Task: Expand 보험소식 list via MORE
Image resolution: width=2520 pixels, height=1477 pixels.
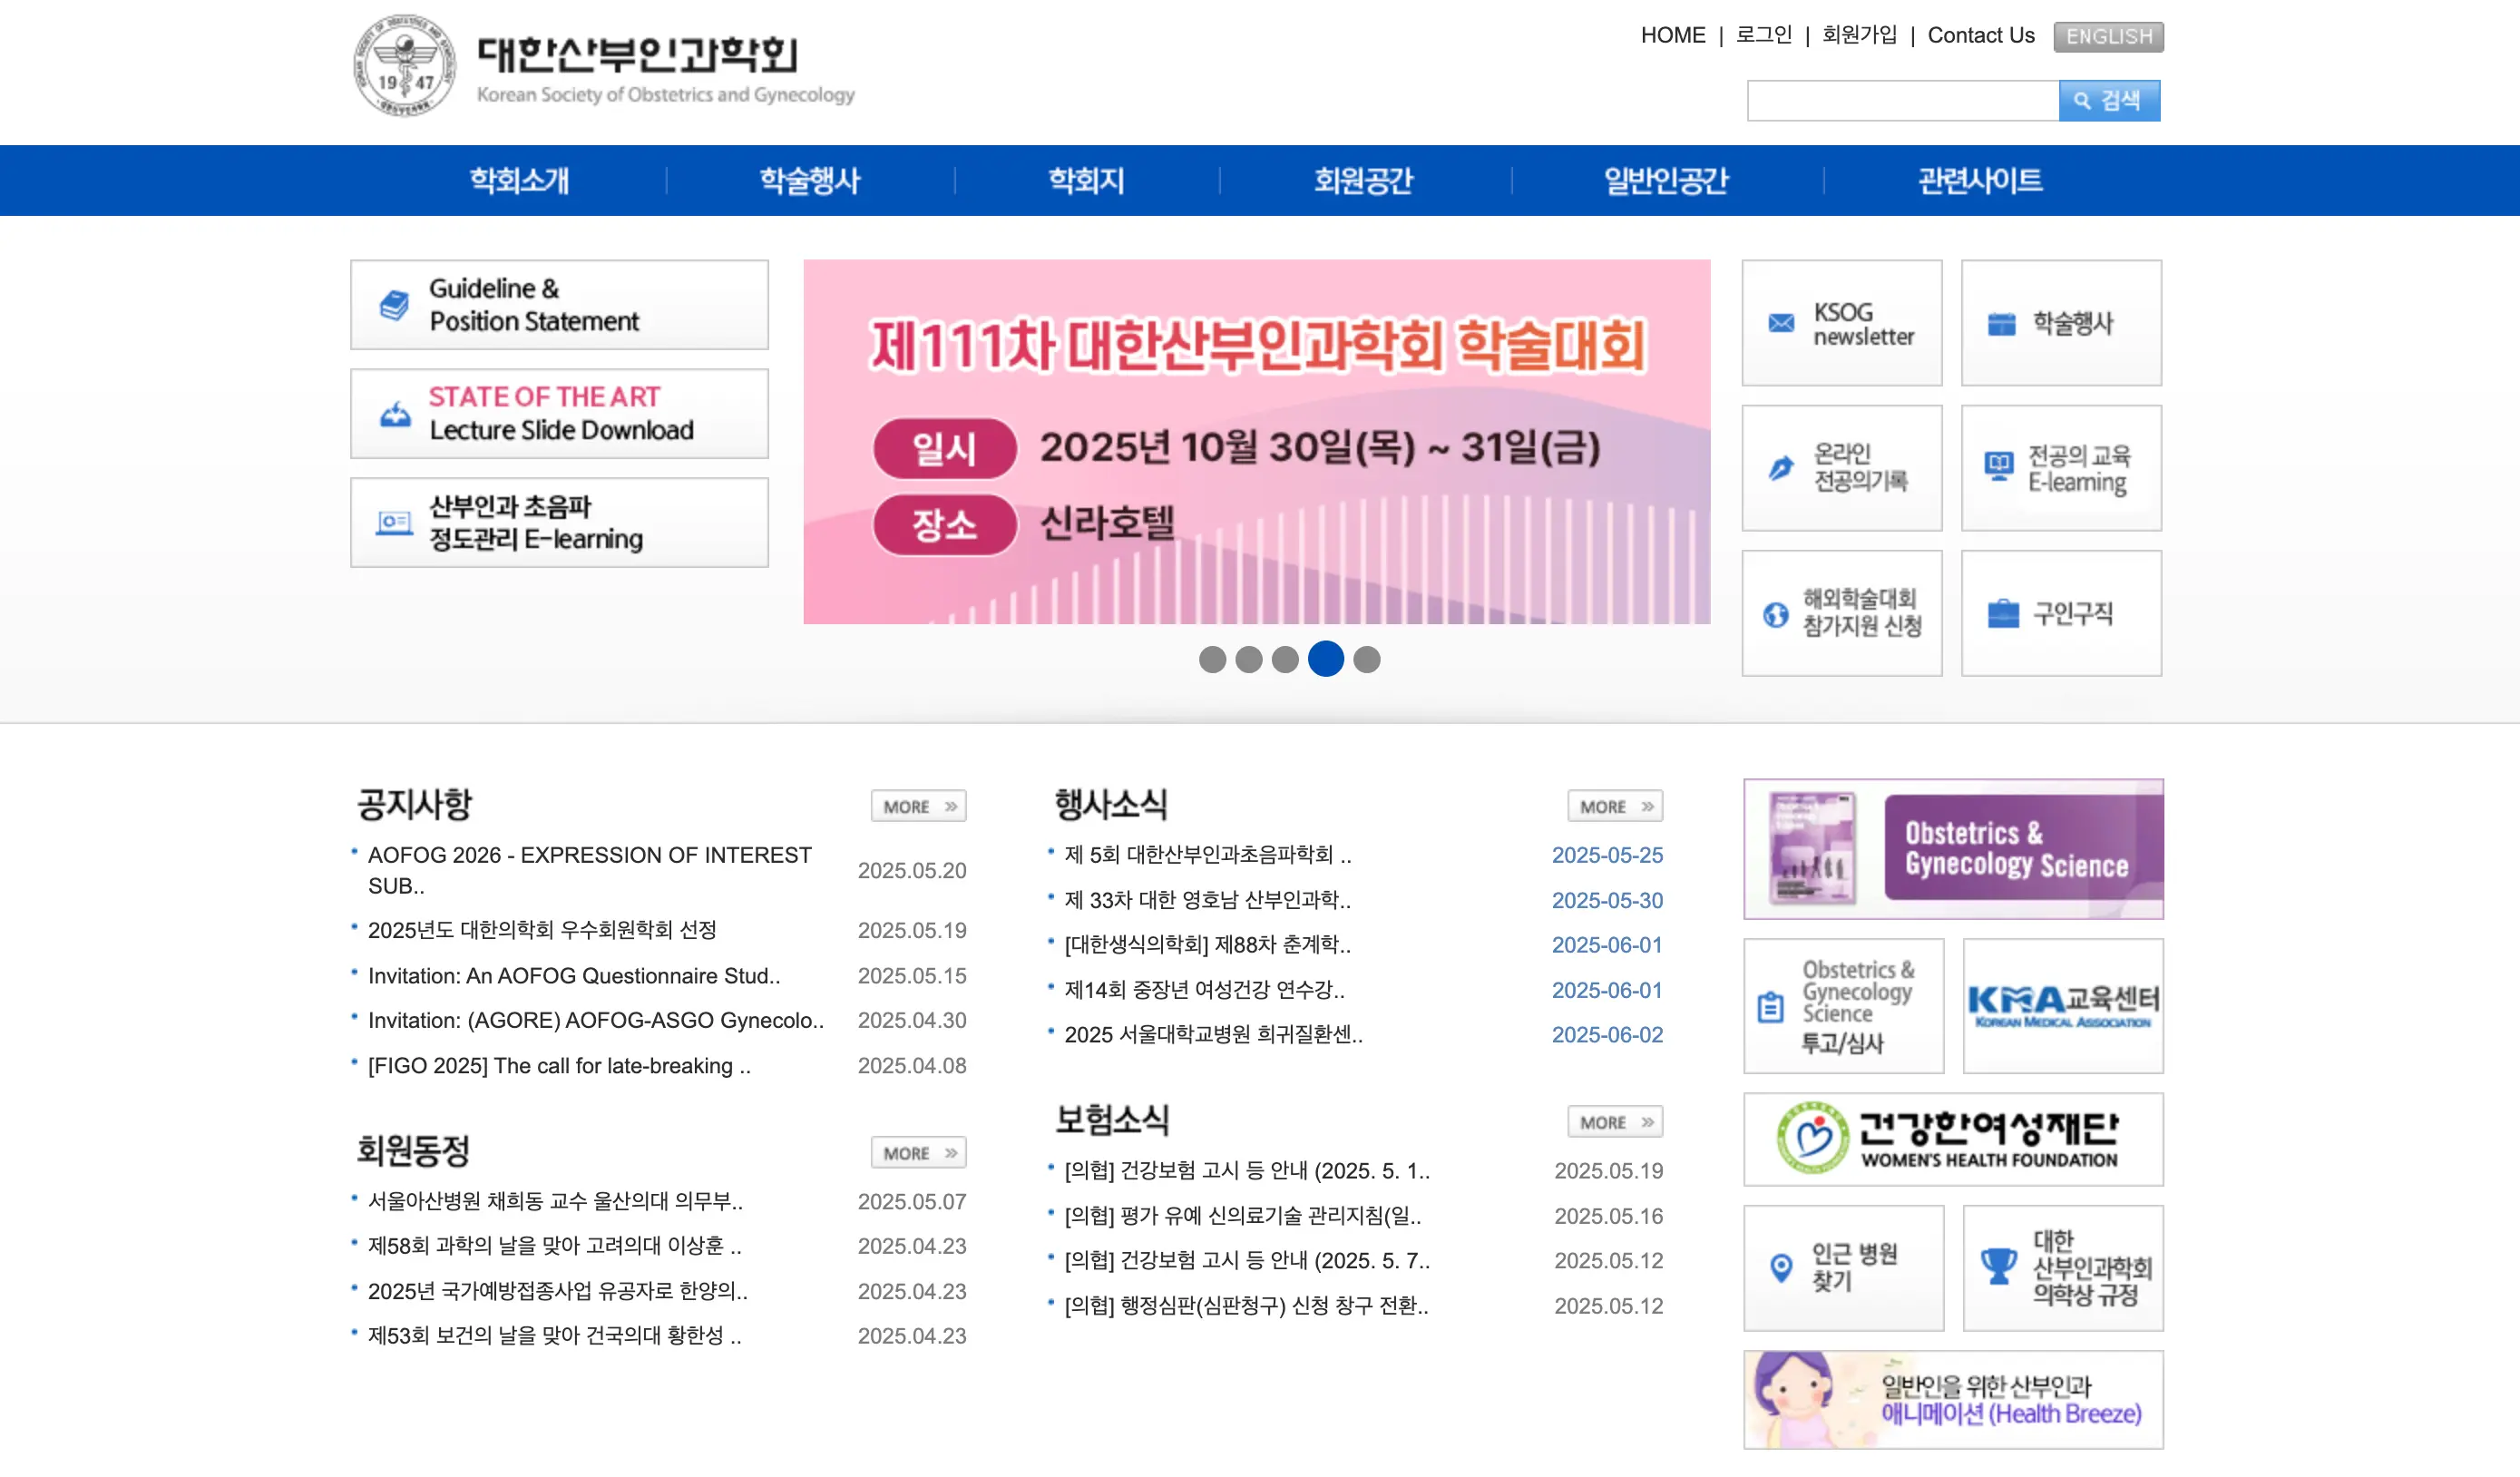Action: 1614,1122
